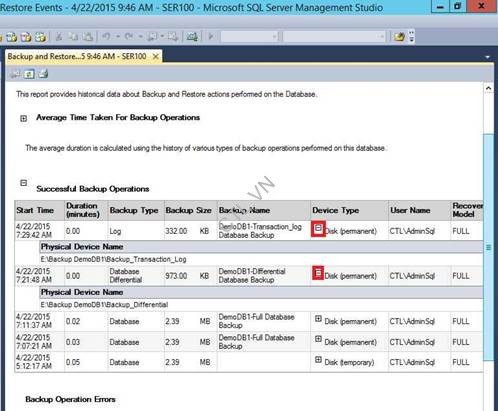Click the report Print icon

[43, 74]
